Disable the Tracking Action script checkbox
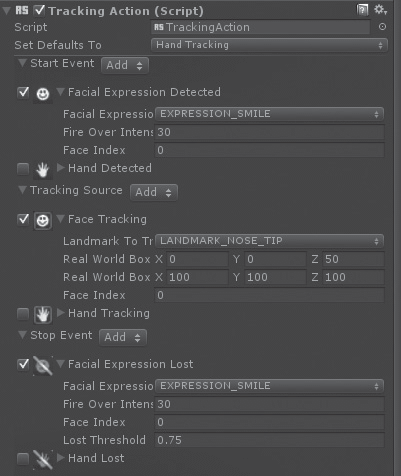Image resolution: width=401 pixels, height=476 pixels. coord(39,10)
